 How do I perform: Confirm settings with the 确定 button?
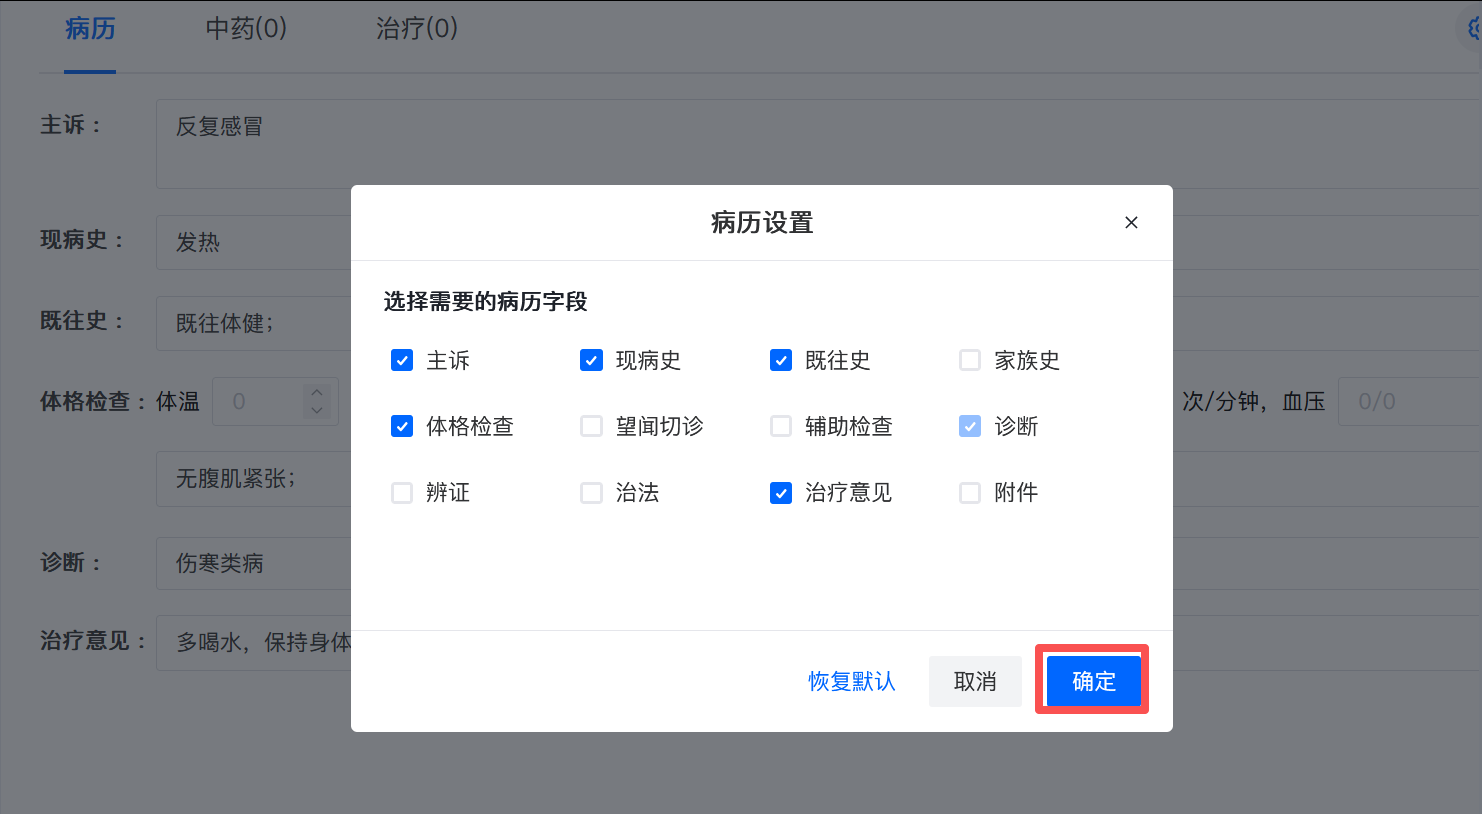[1093, 681]
